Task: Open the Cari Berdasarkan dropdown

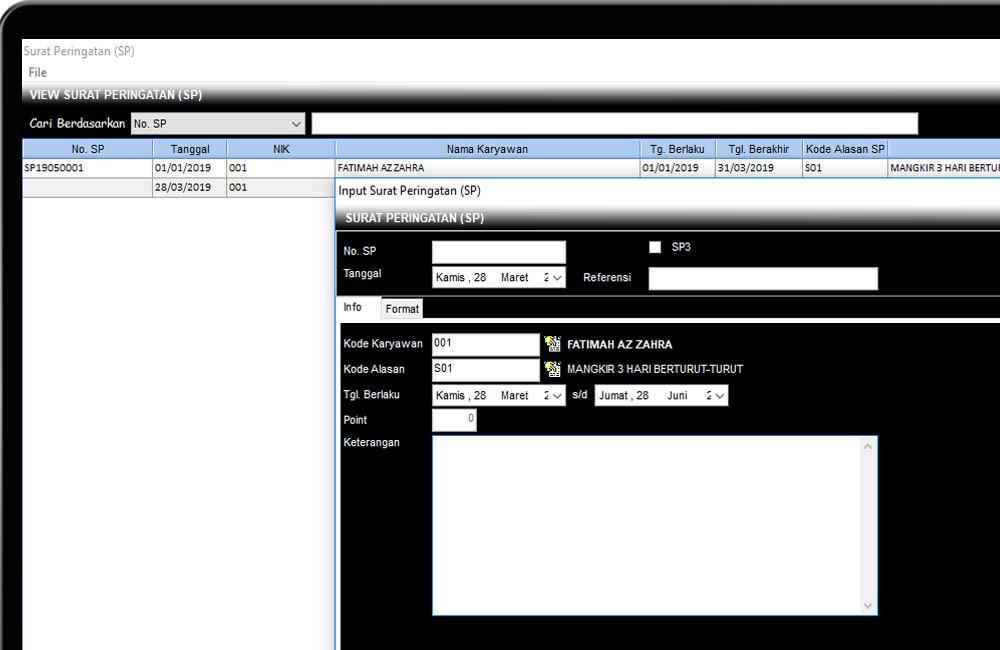Action: [296, 124]
